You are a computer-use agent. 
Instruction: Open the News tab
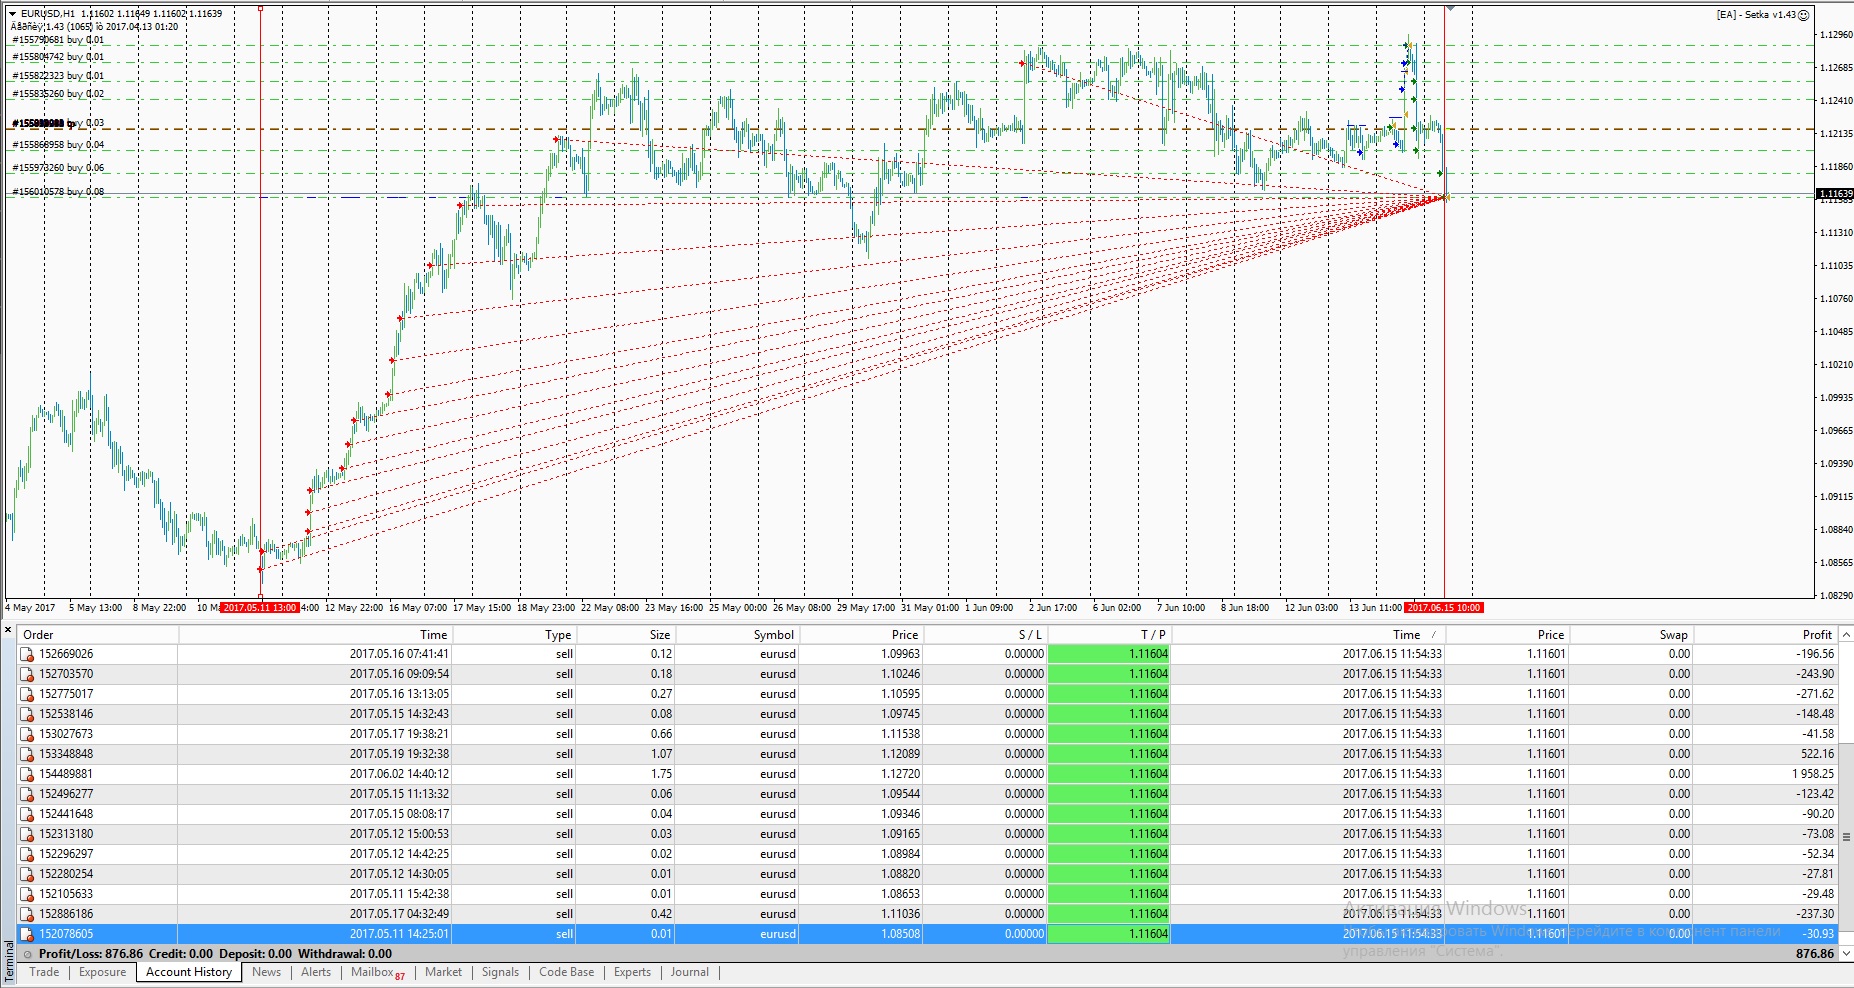pyautogui.click(x=266, y=972)
